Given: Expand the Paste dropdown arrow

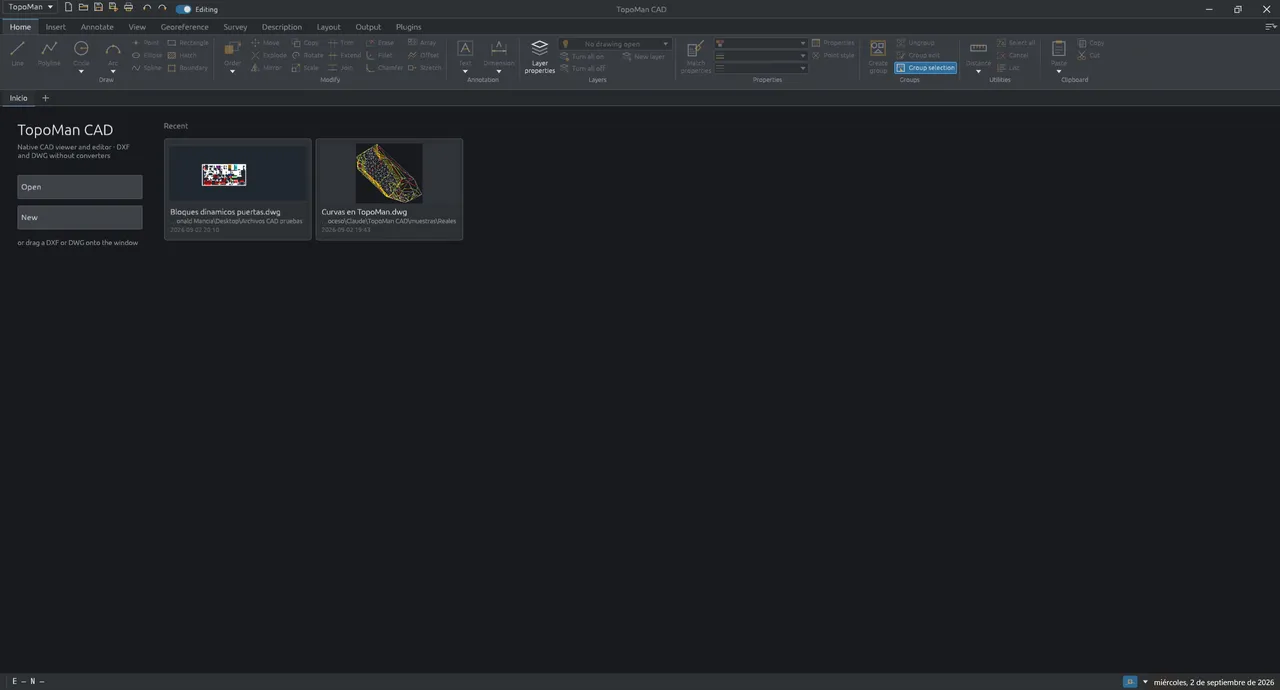Looking at the screenshot, I should pos(1059,71).
